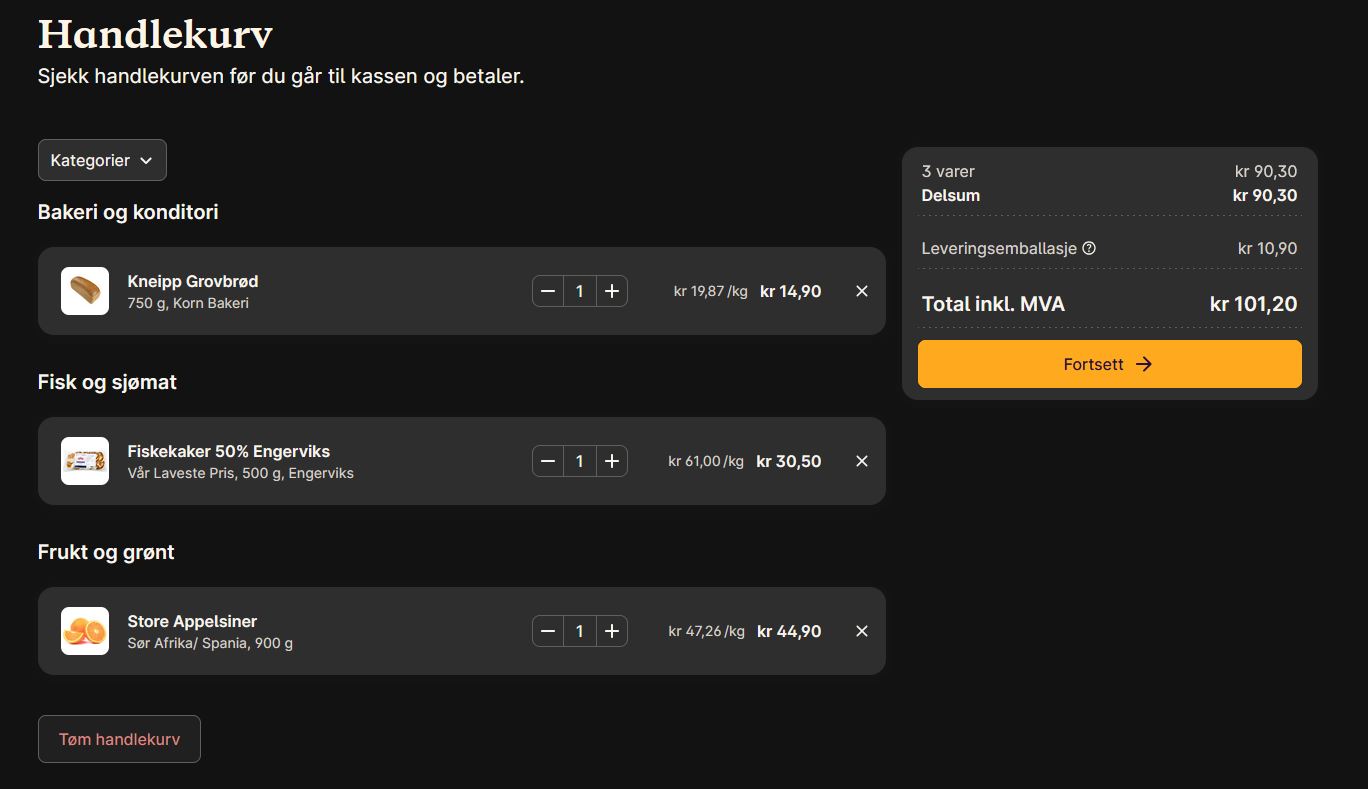Open the Kategorier dropdown
The image size is (1368, 789).
point(102,160)
